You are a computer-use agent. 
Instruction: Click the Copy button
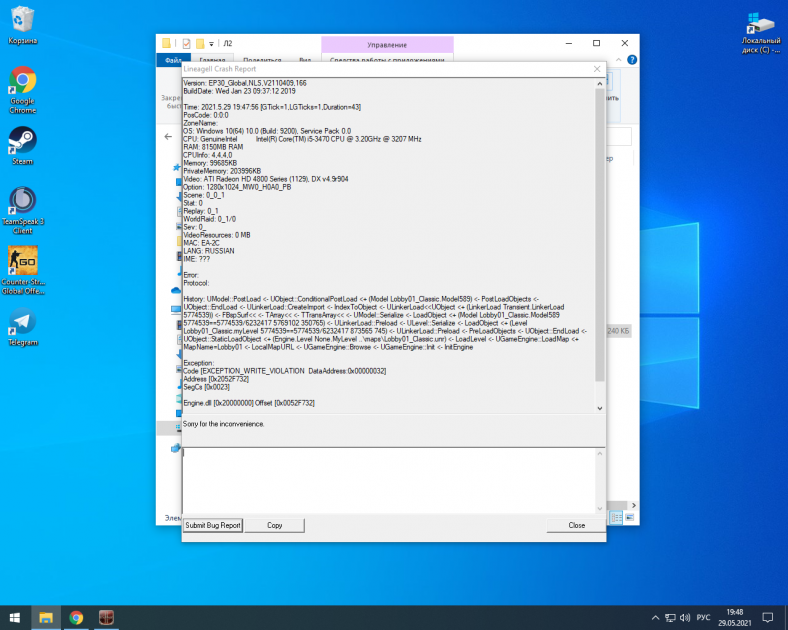[x=274, y=525]
